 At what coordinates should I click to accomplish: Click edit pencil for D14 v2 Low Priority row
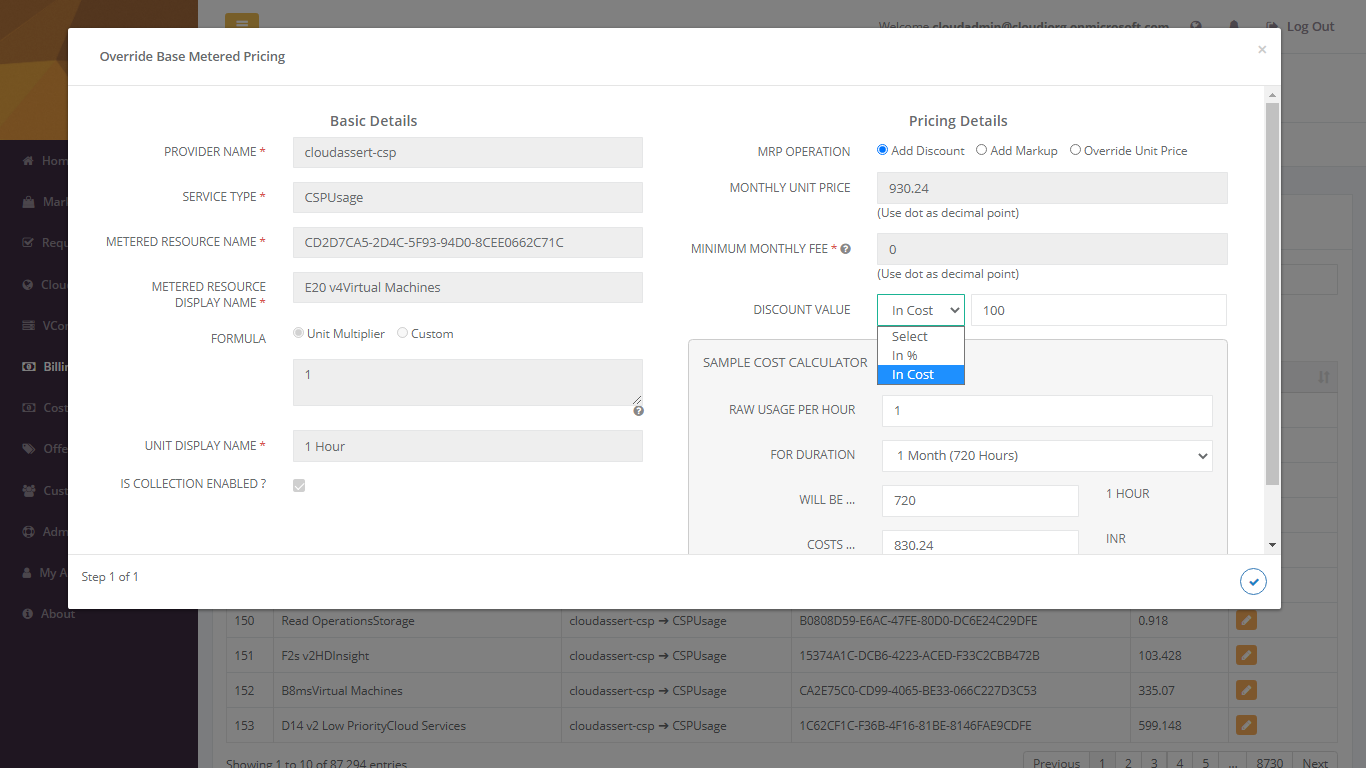click(x=1246, y=725)
